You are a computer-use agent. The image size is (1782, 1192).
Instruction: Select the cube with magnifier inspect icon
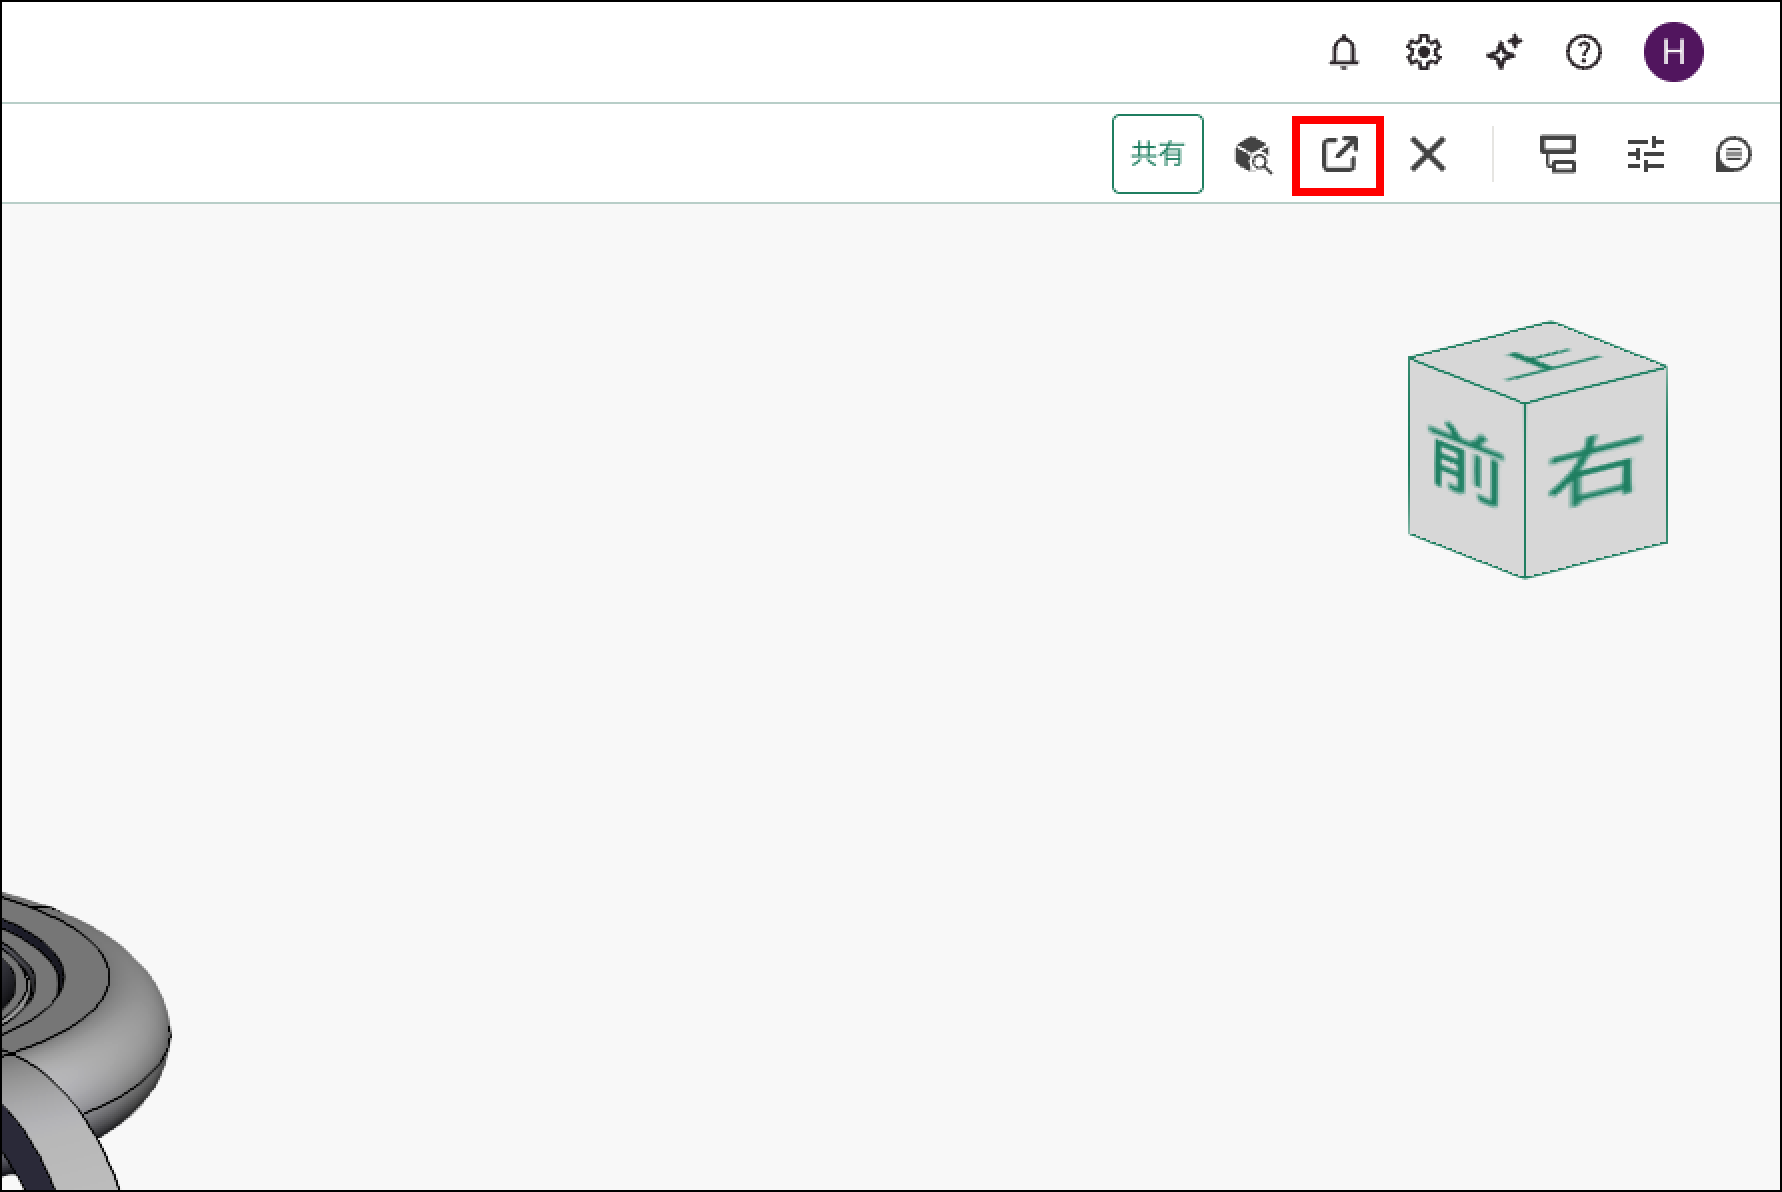[1253, 155]
